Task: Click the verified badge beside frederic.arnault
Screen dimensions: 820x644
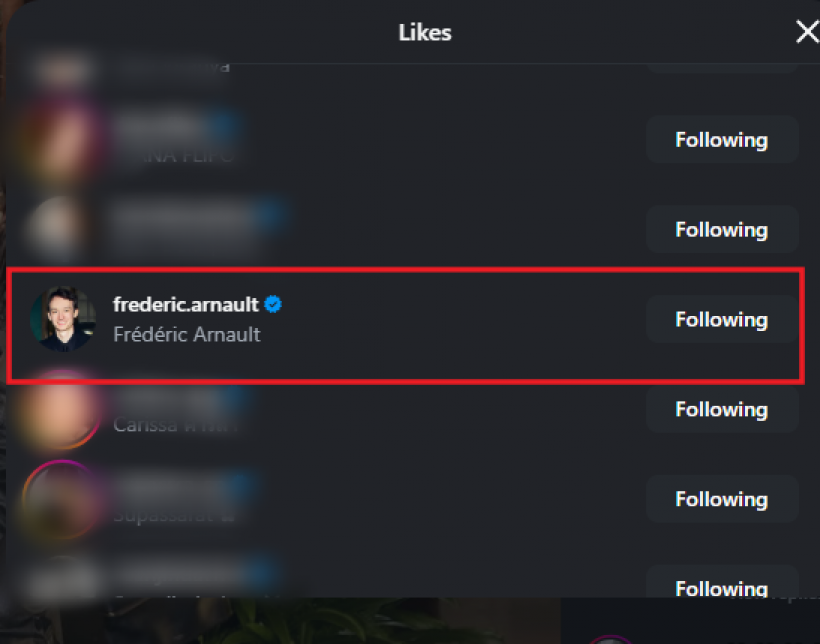Action: point(273,304)
